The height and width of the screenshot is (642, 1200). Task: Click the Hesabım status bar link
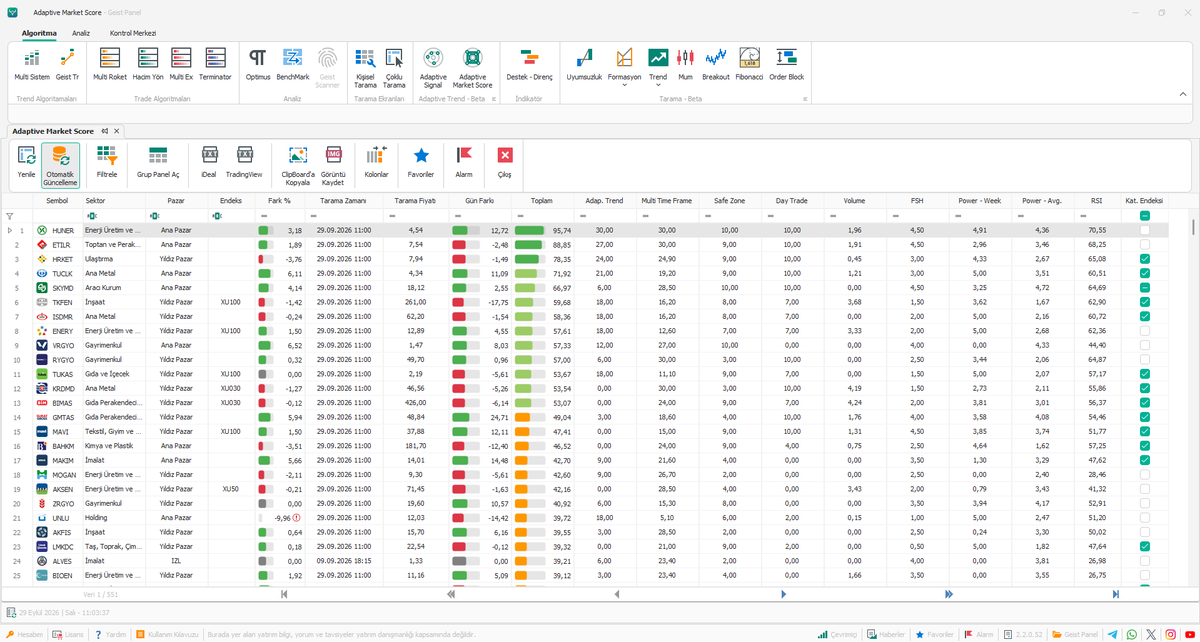coord(24,634)
